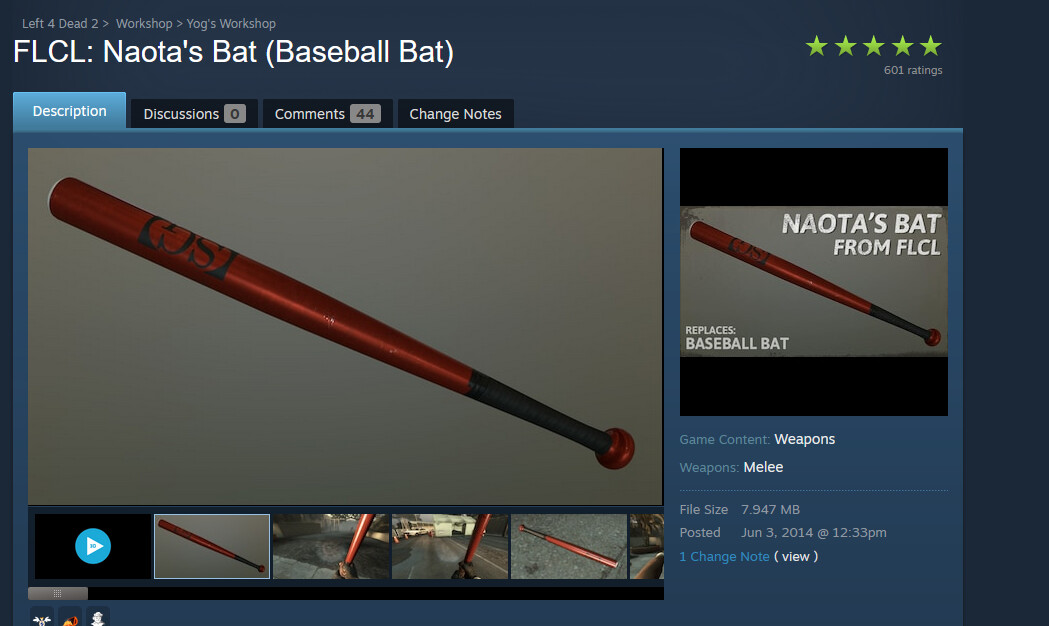The height and width of the screenshot is (626, 1049).
Task: Go to Left 4 Dead 2 breadcrumb
Action: click(60, 23)
